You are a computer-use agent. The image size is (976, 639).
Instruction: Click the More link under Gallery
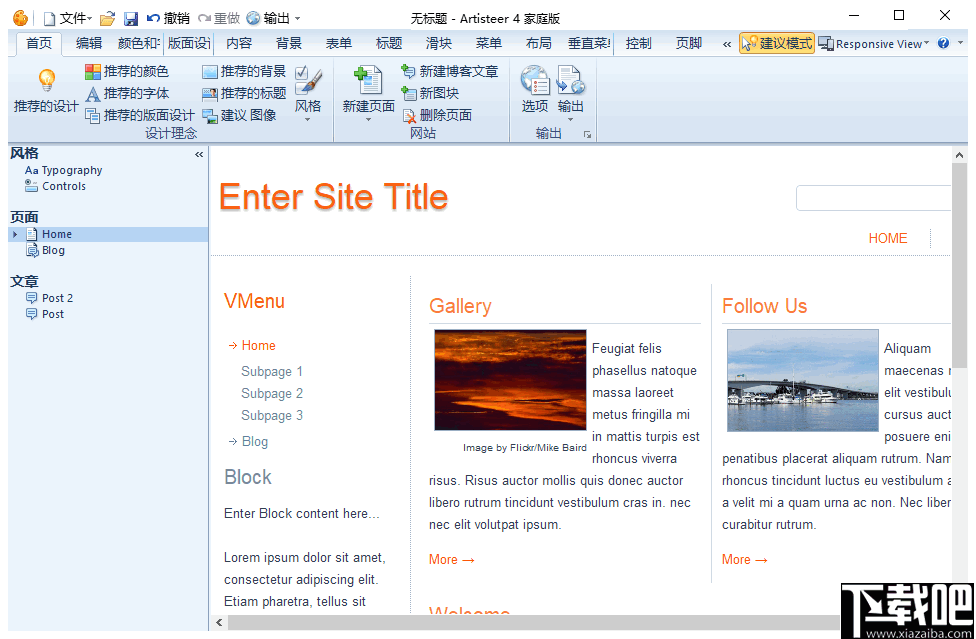point(444,559)
